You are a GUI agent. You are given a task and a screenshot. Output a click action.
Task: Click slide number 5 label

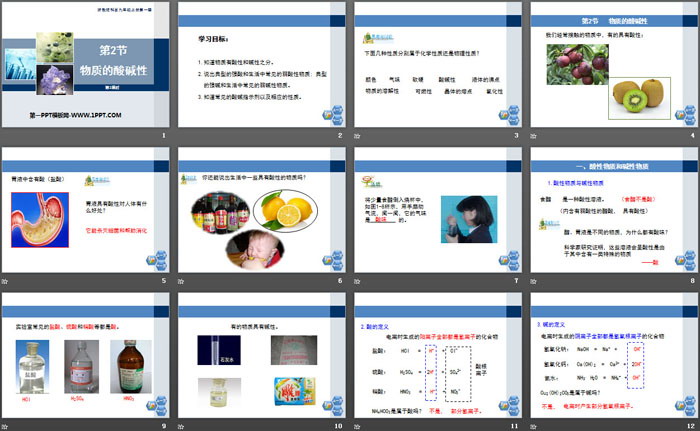click(164, 280)
